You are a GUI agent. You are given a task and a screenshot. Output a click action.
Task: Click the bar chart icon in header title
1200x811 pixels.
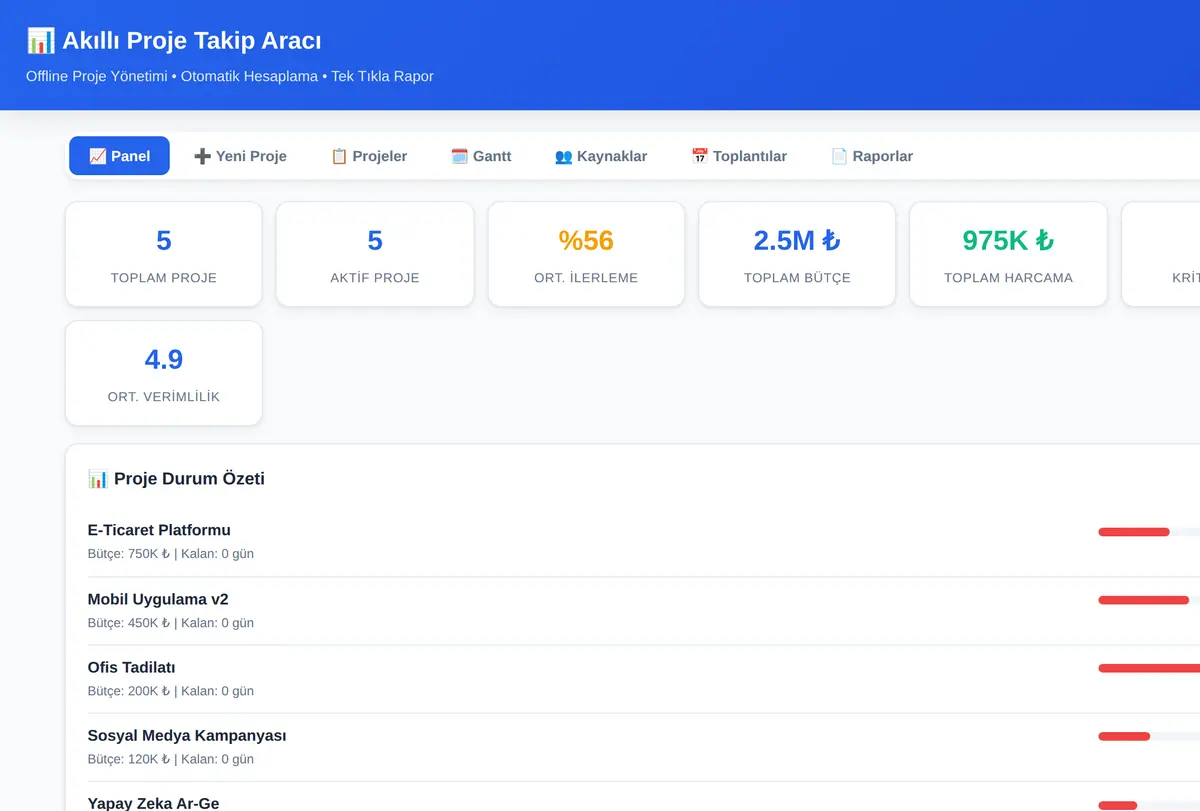tap(41, 41)
